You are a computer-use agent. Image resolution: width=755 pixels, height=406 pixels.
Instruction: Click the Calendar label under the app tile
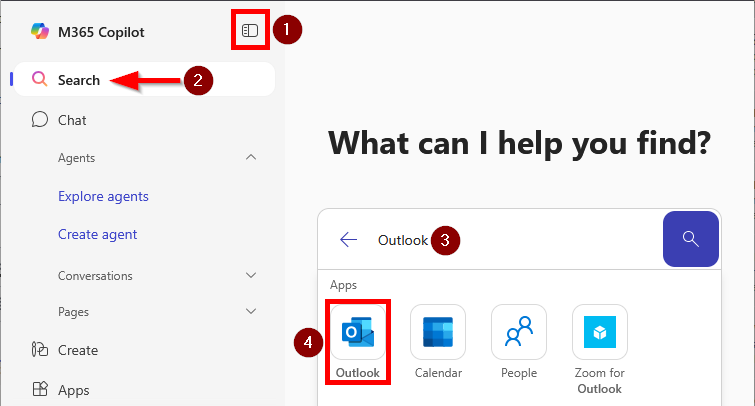pyautogui.click(x=438, y=373)
